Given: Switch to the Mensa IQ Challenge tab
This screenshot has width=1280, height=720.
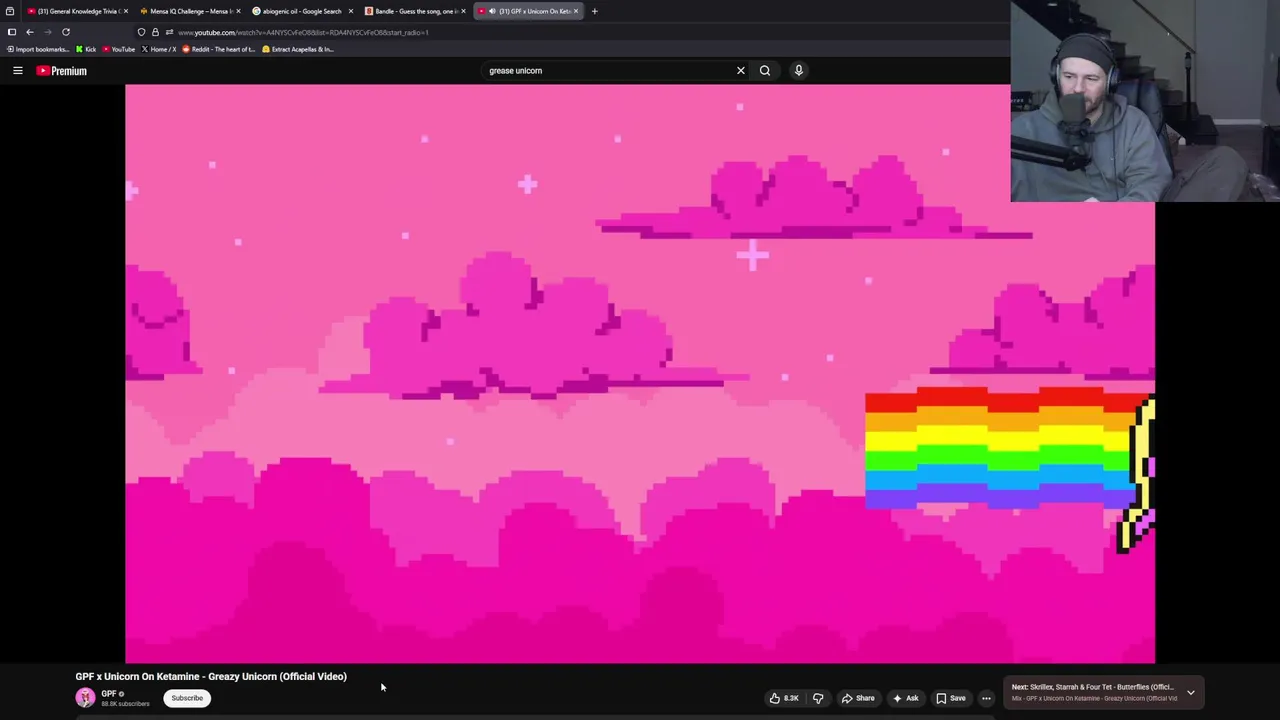Looking at the screenshot, I should coord(189,11).
